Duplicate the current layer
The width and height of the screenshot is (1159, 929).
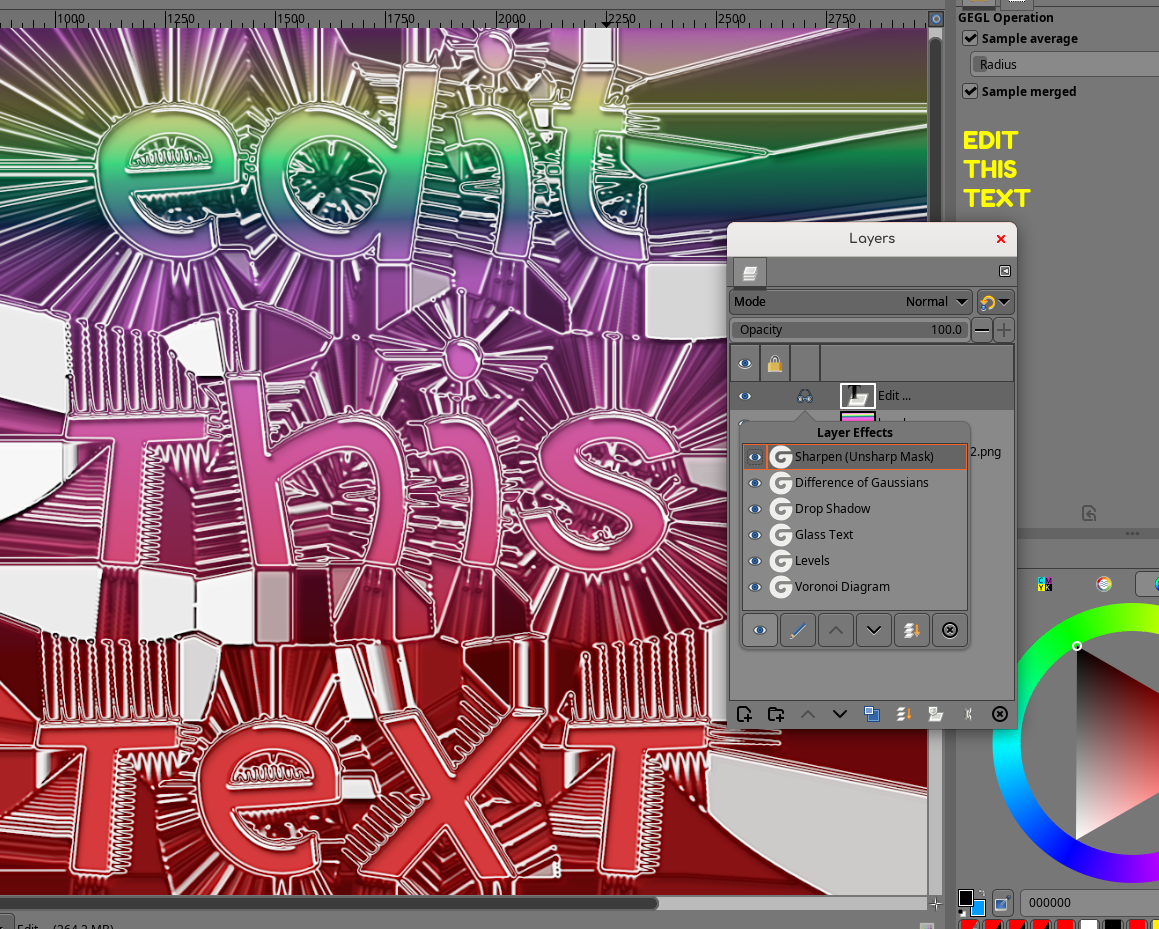click(x=871, y=714)
